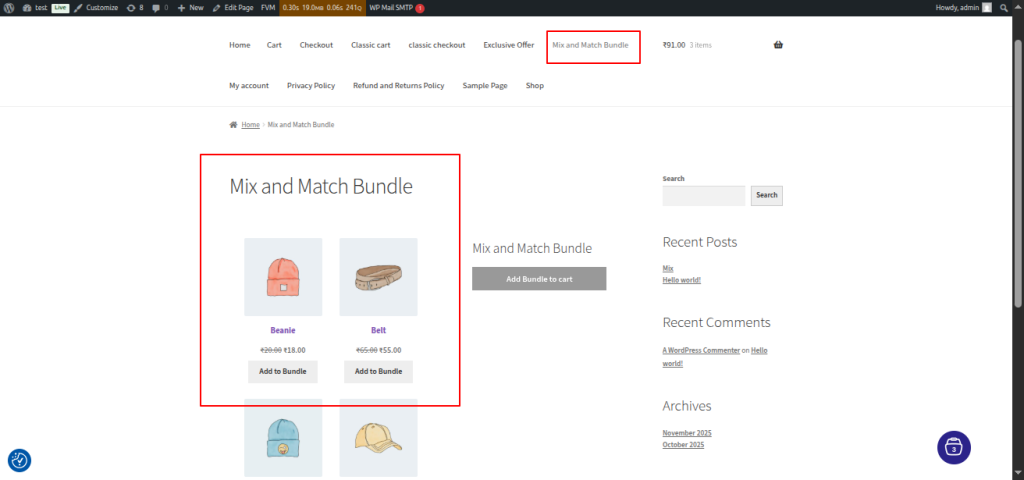This screenshot has height=480, width=1024.
Task: Click Edit Page in the admin bar
Action: pyautogui.click(x=233, y=8)
